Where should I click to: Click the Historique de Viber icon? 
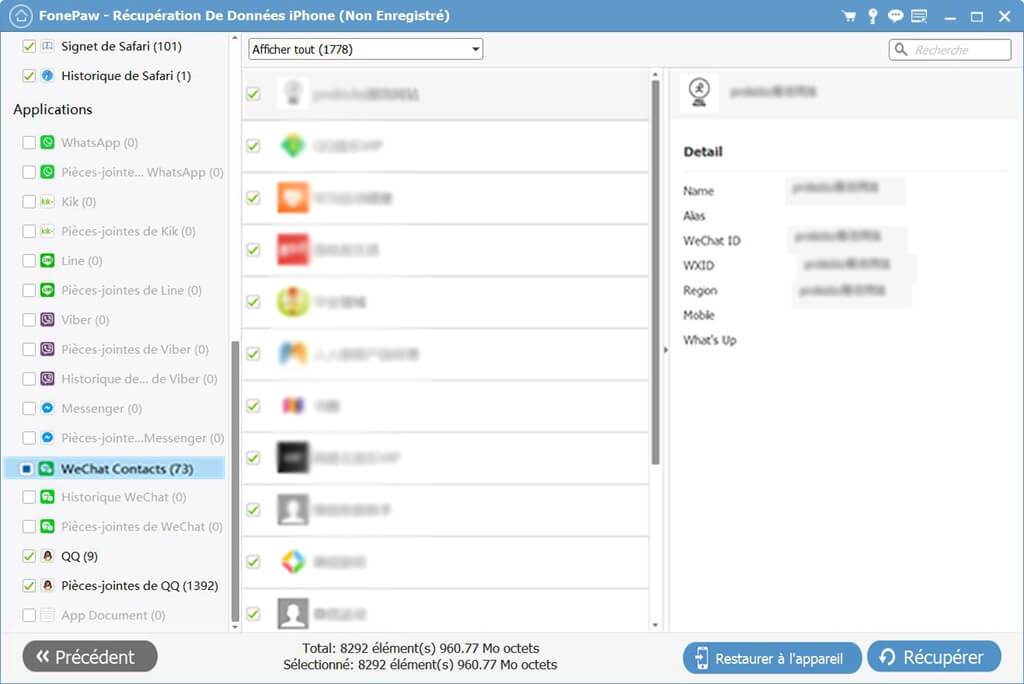(x=48, y=378)
